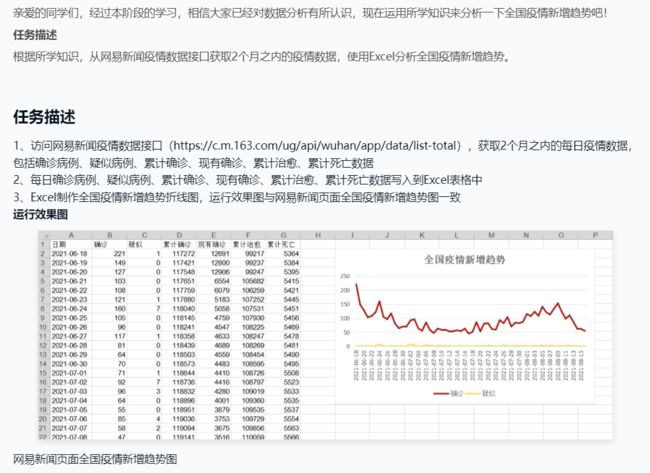Image resolution: width=650 pixels, height=473 pixels.
Task: Click the chart title 全国疫情新增趋势
Action: click(x=465, y=260)
